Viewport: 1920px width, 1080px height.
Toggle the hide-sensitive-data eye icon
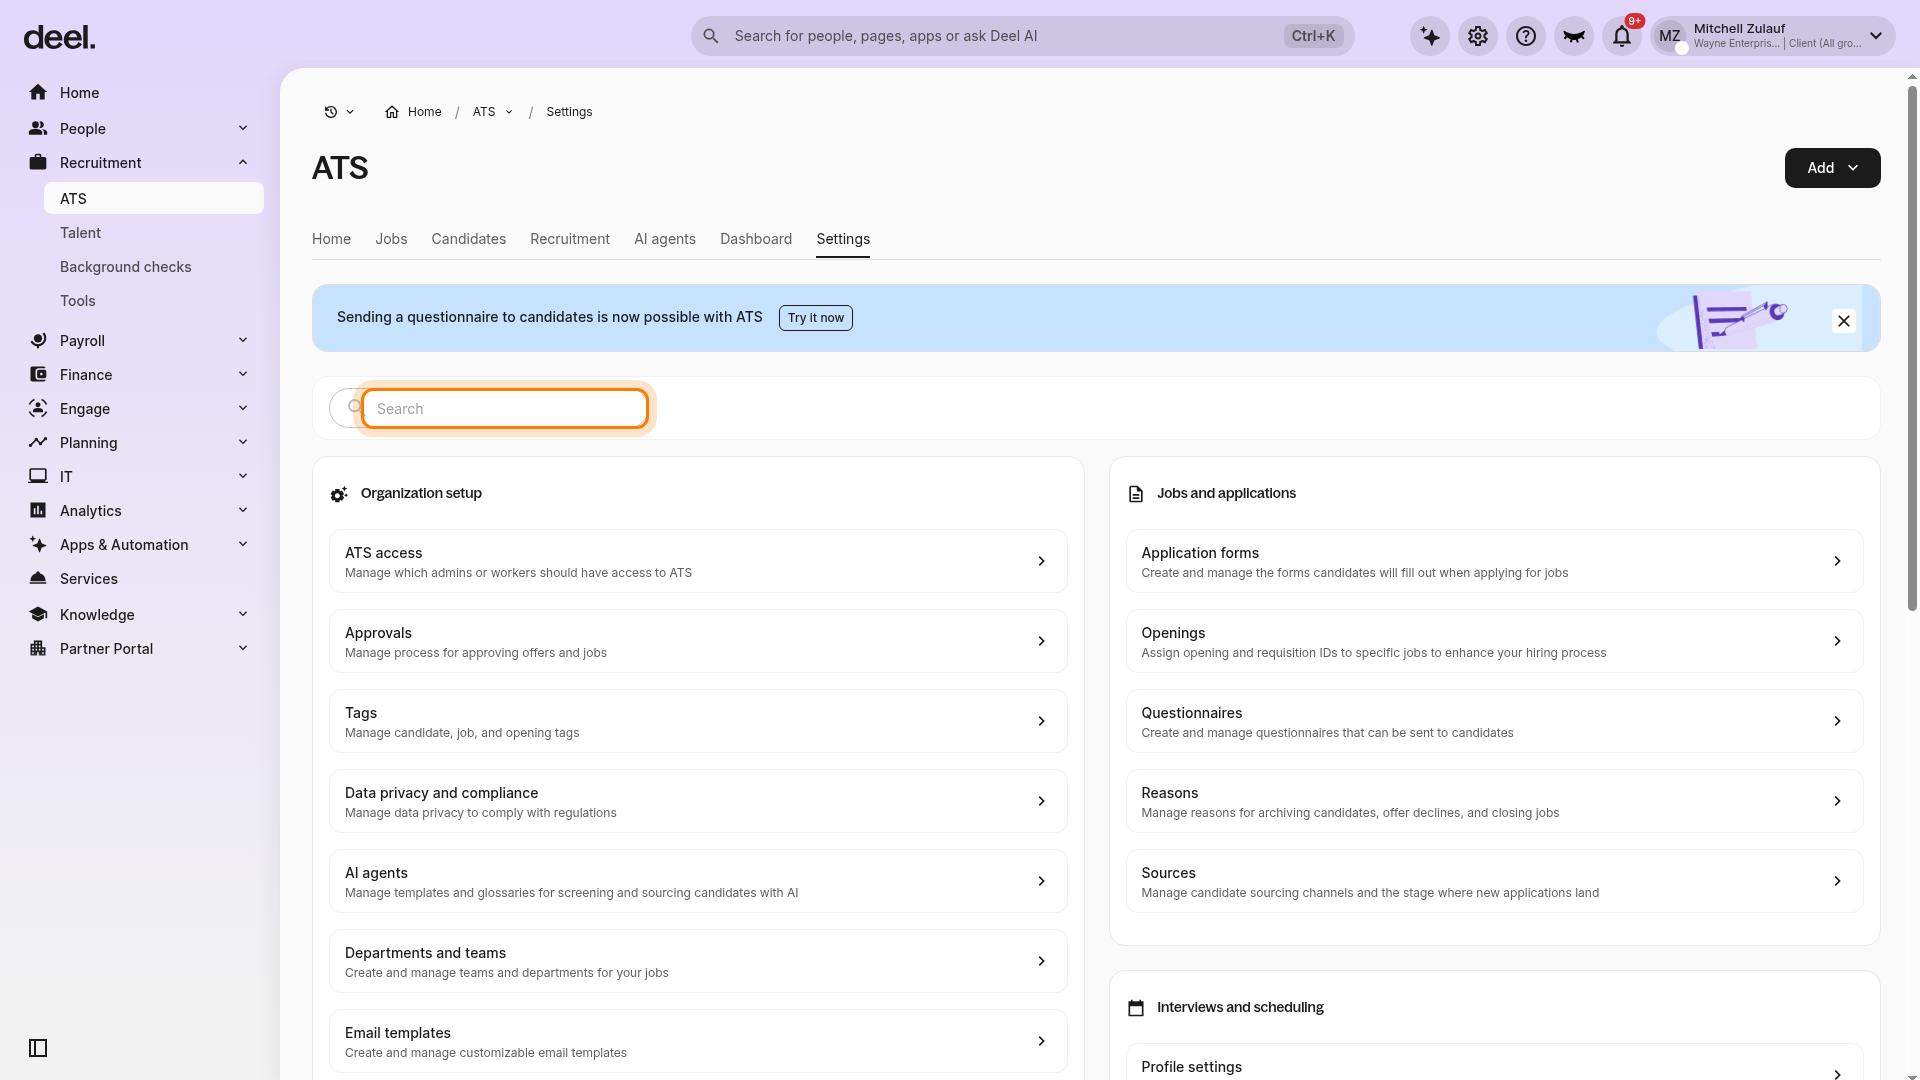pos(1574,36)
